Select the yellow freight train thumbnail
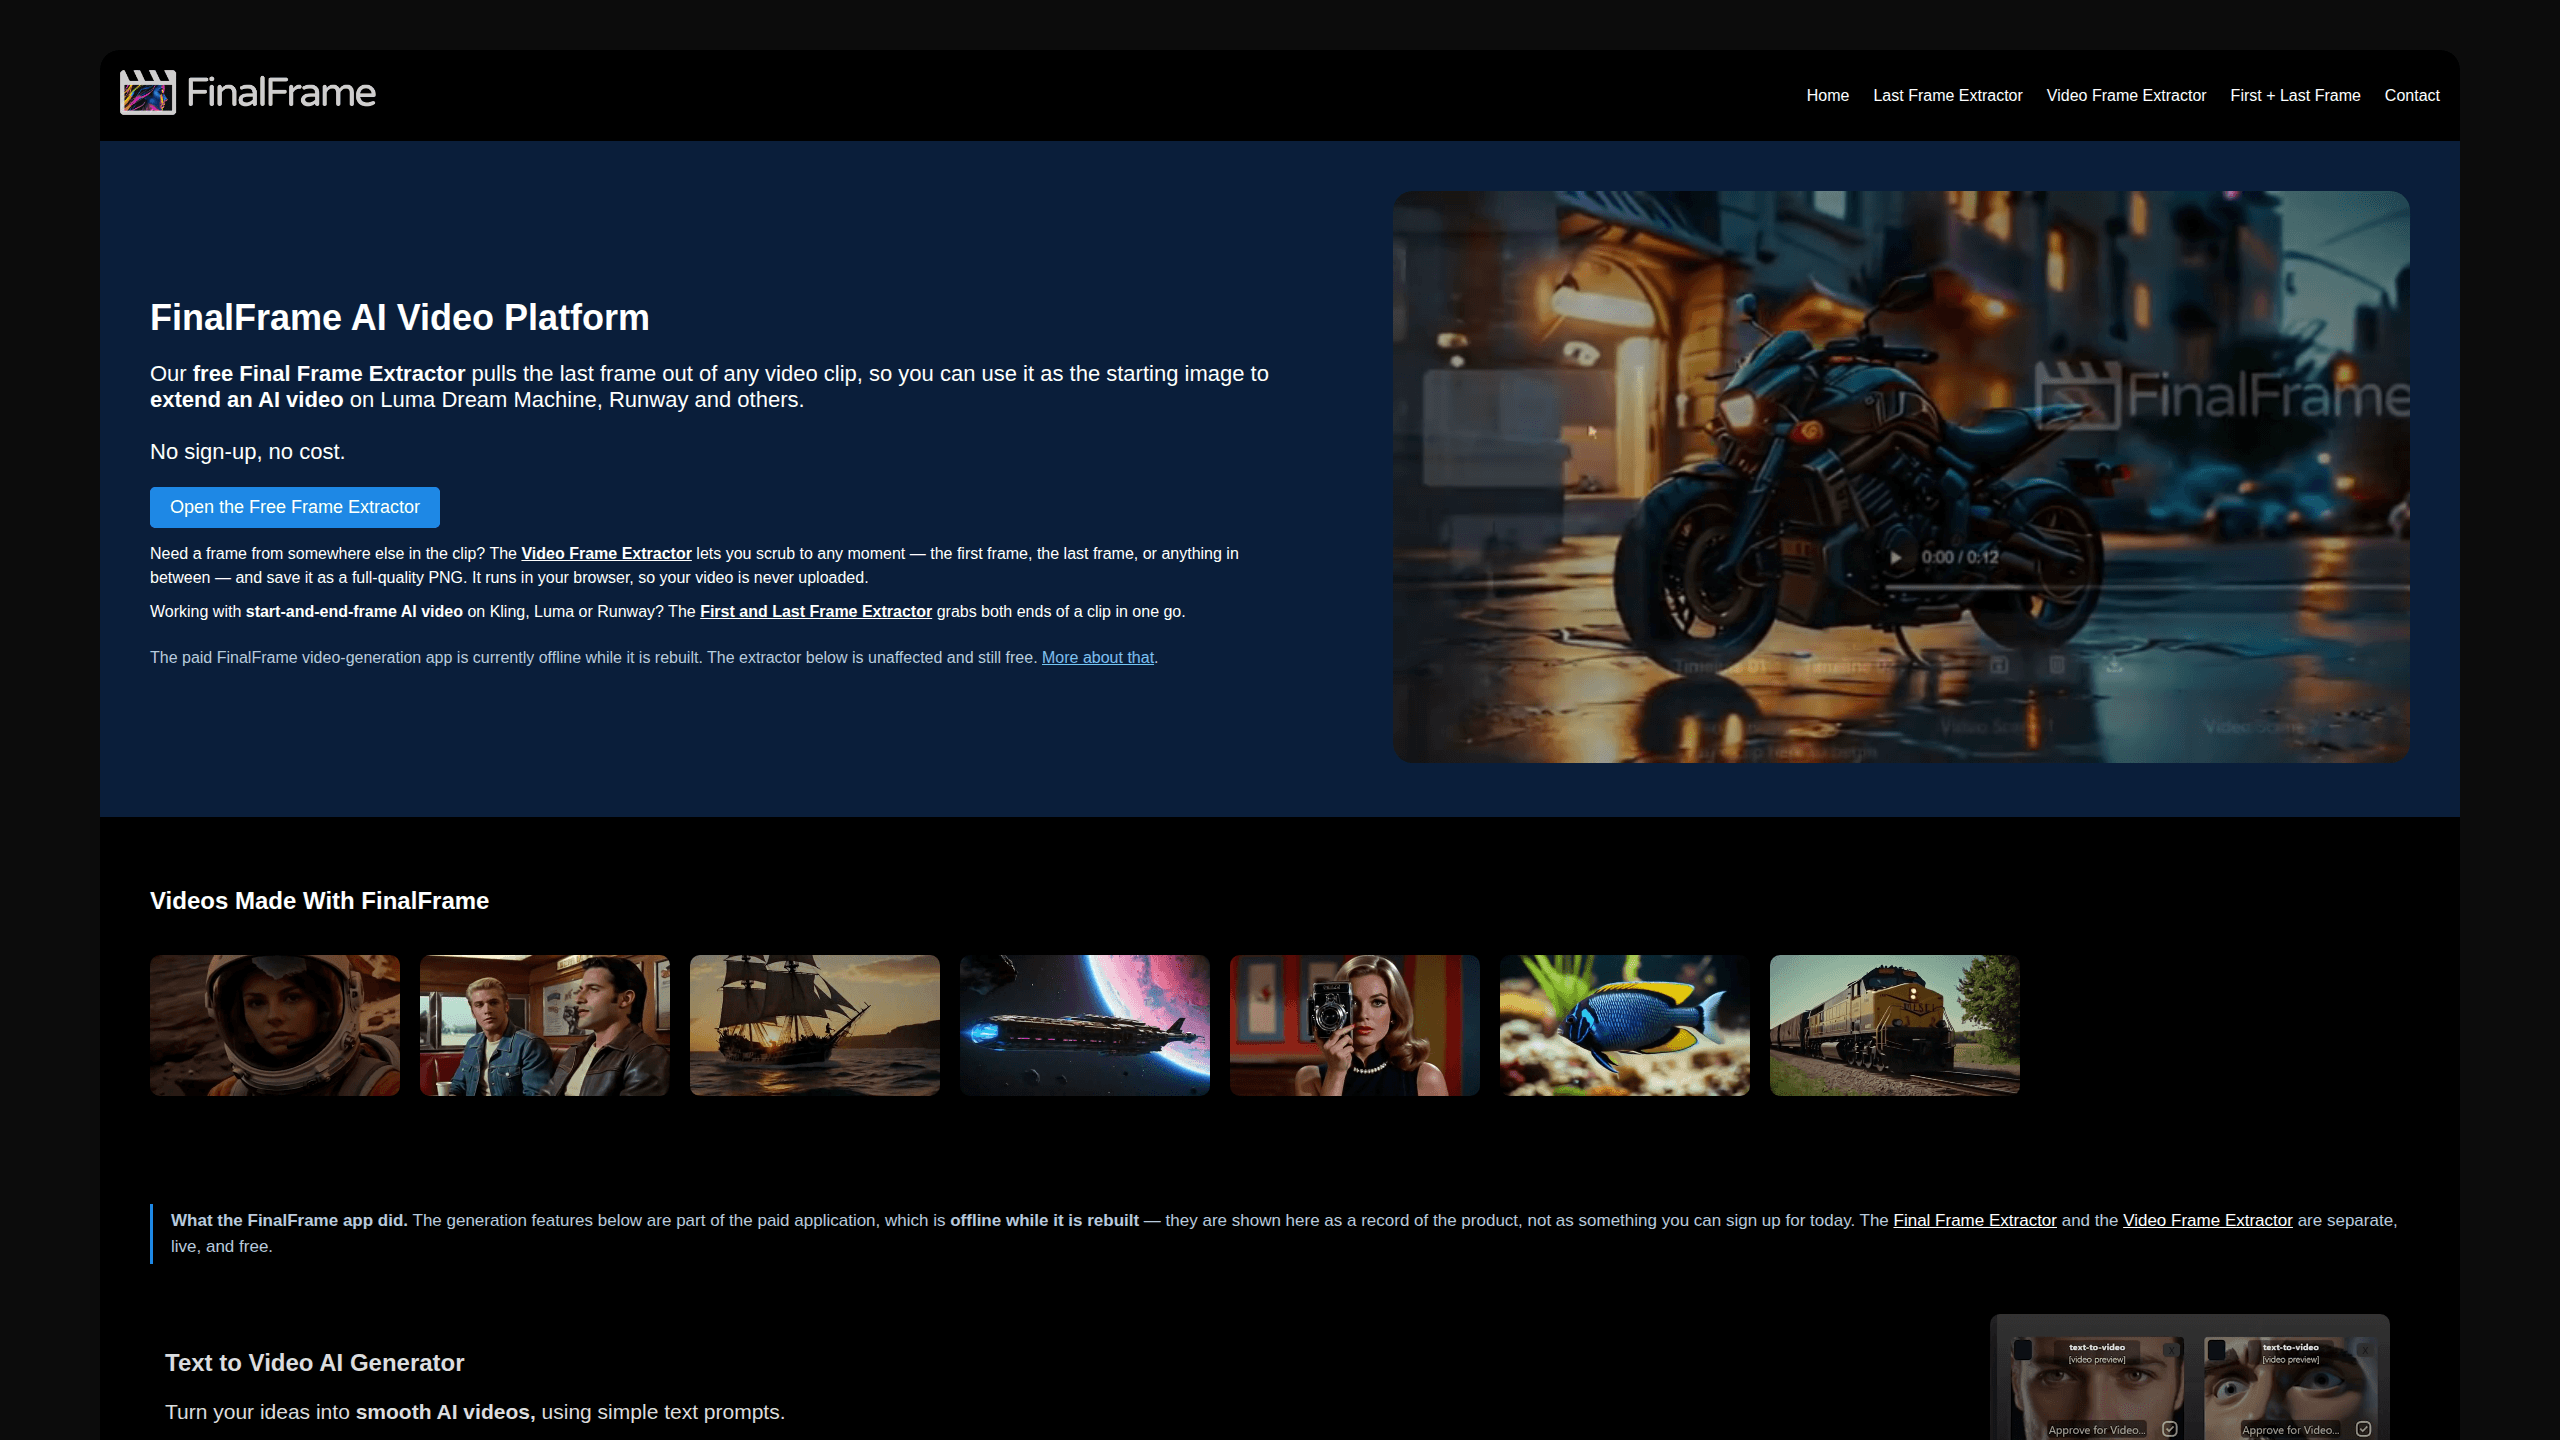The height and width of the screenshot is (1440, 2560). click(1895, 1025)
